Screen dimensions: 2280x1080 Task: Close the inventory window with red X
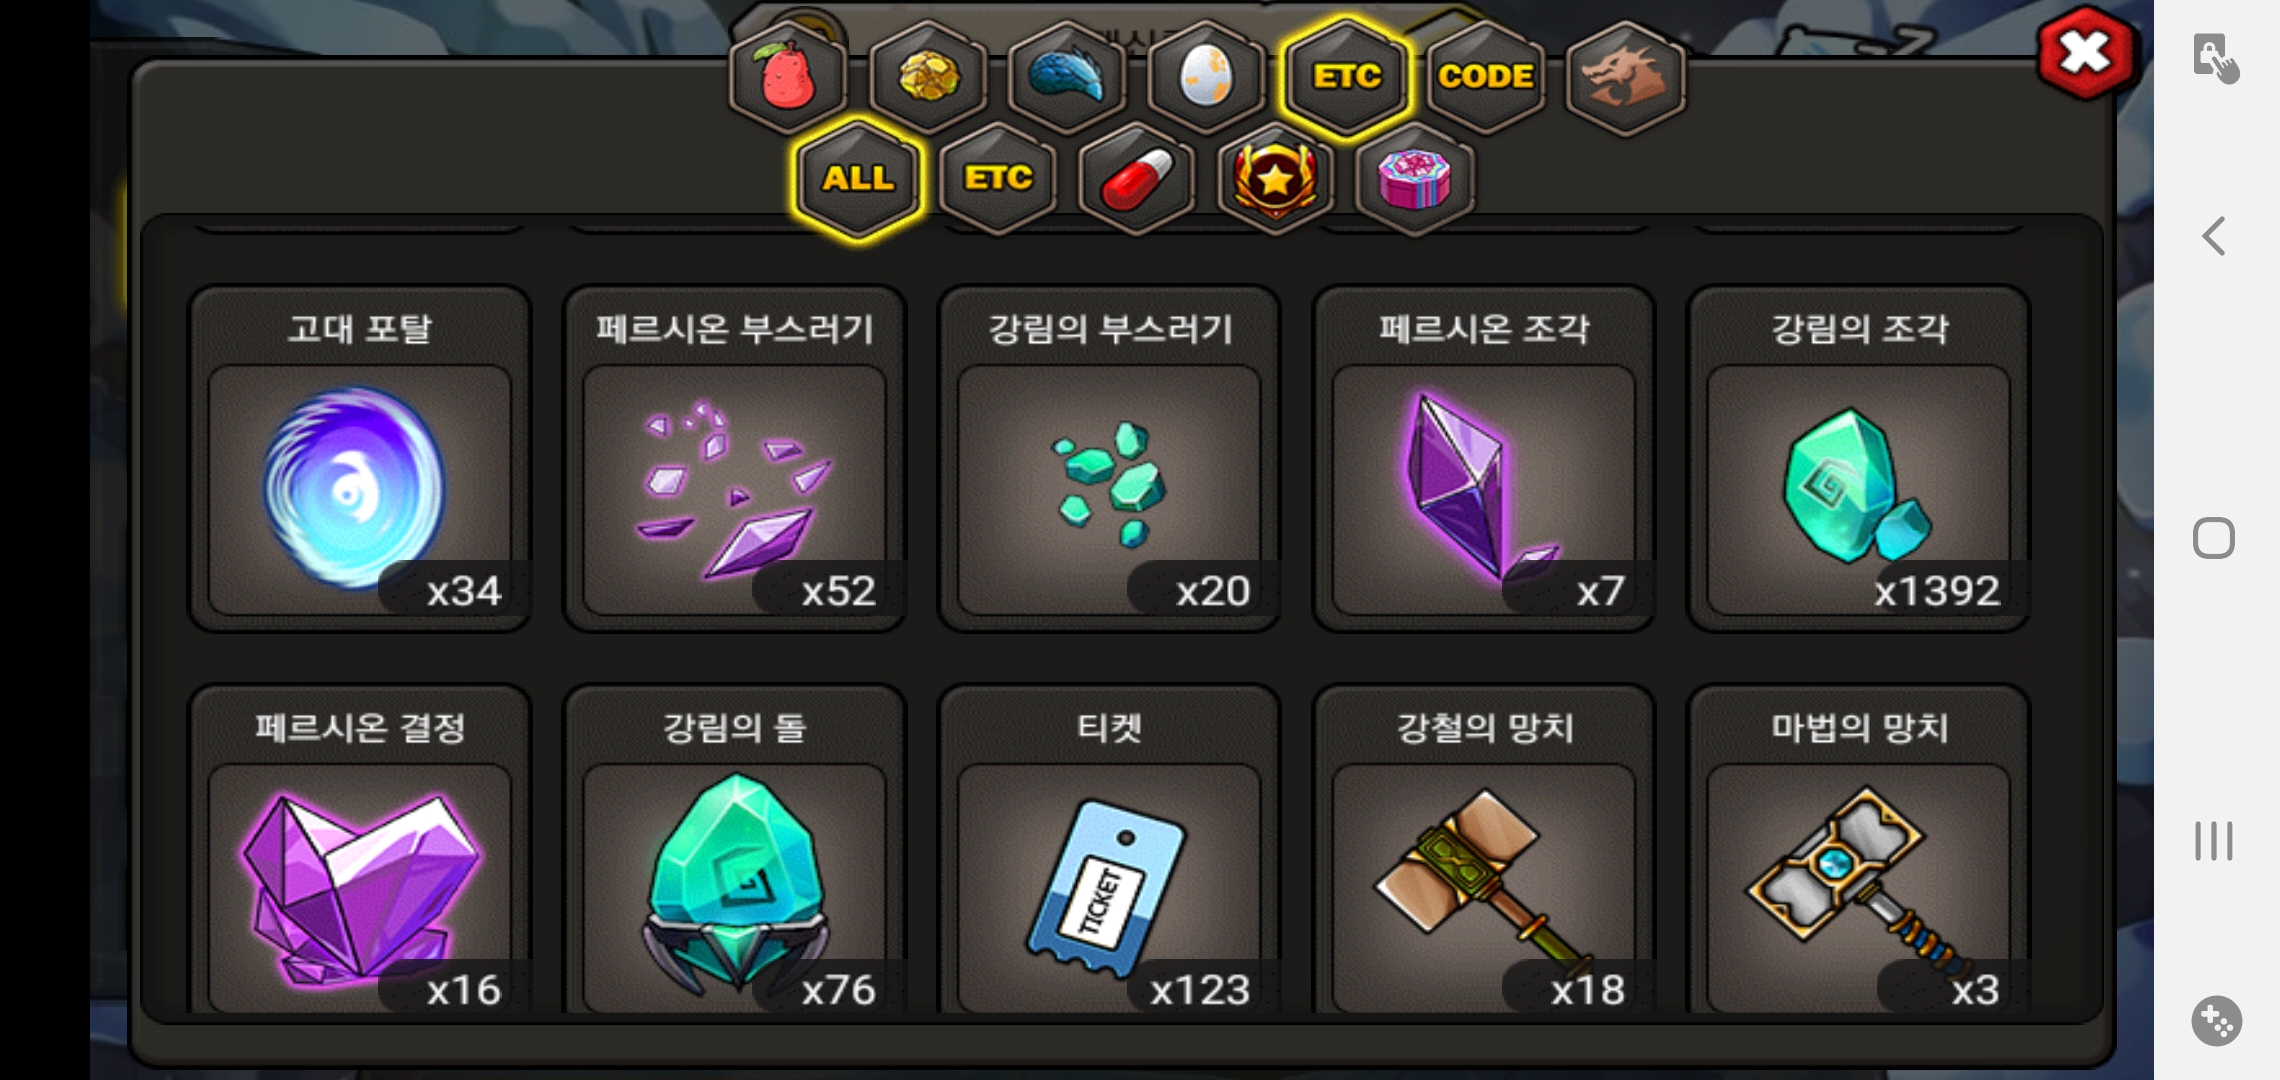point(2085,52)
